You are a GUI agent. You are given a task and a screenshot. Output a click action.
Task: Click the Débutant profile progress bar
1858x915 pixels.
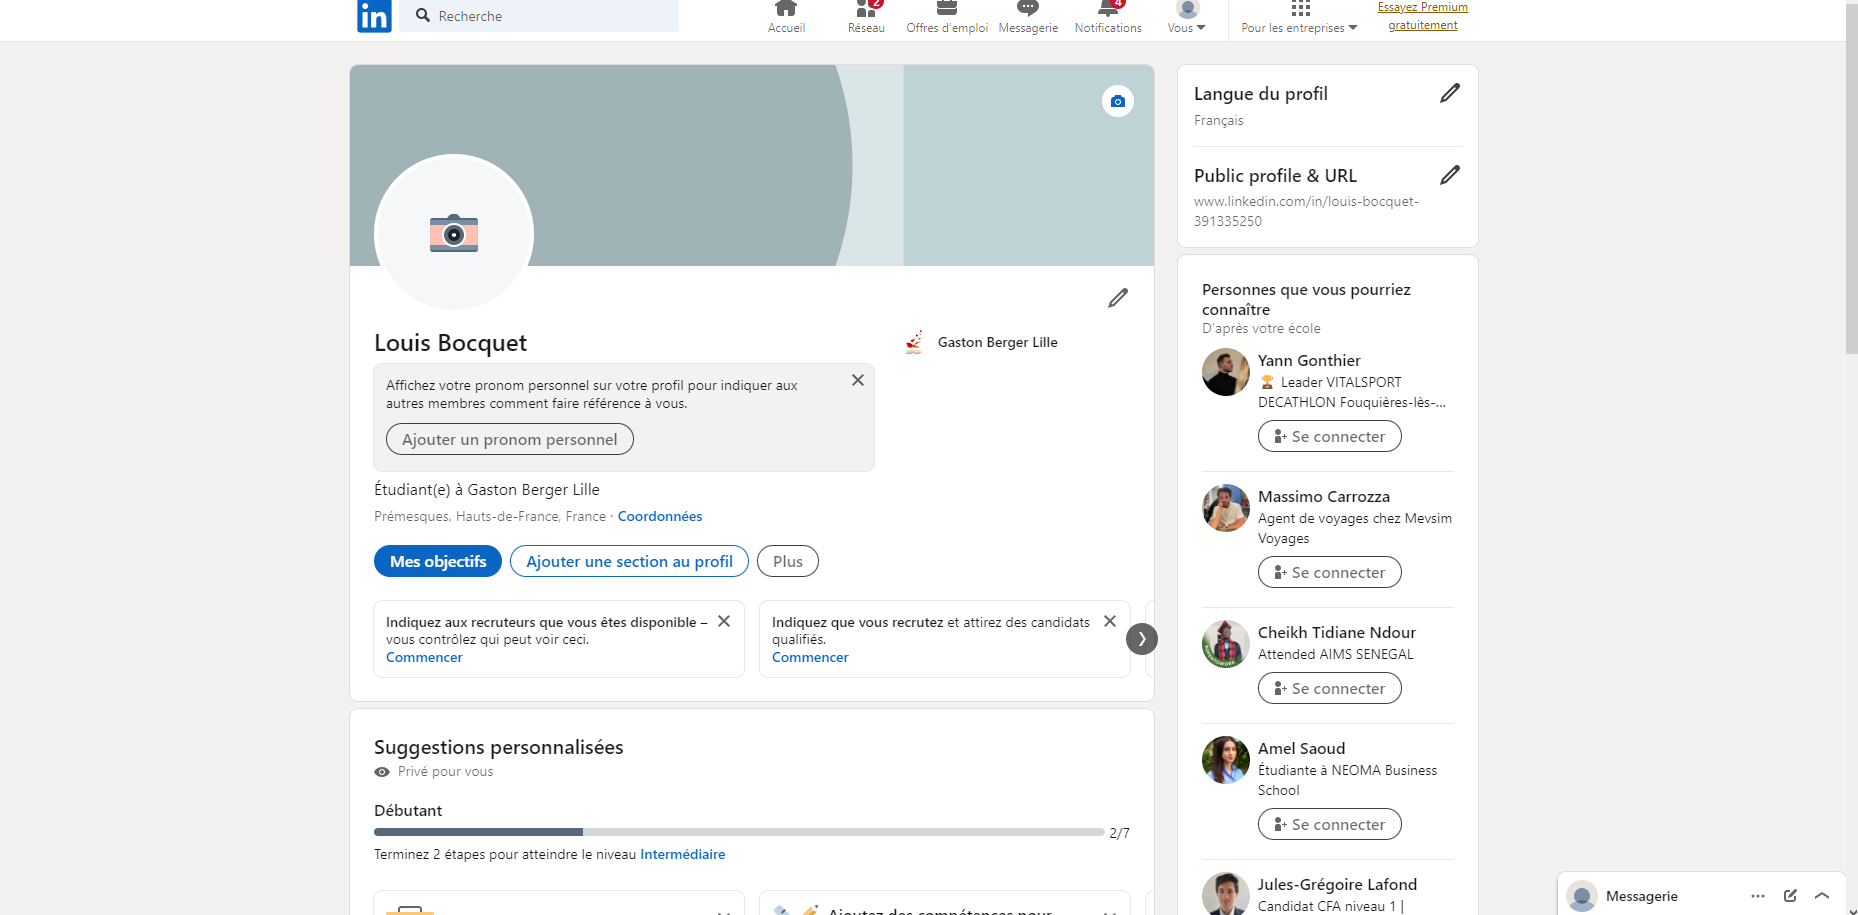738,832
